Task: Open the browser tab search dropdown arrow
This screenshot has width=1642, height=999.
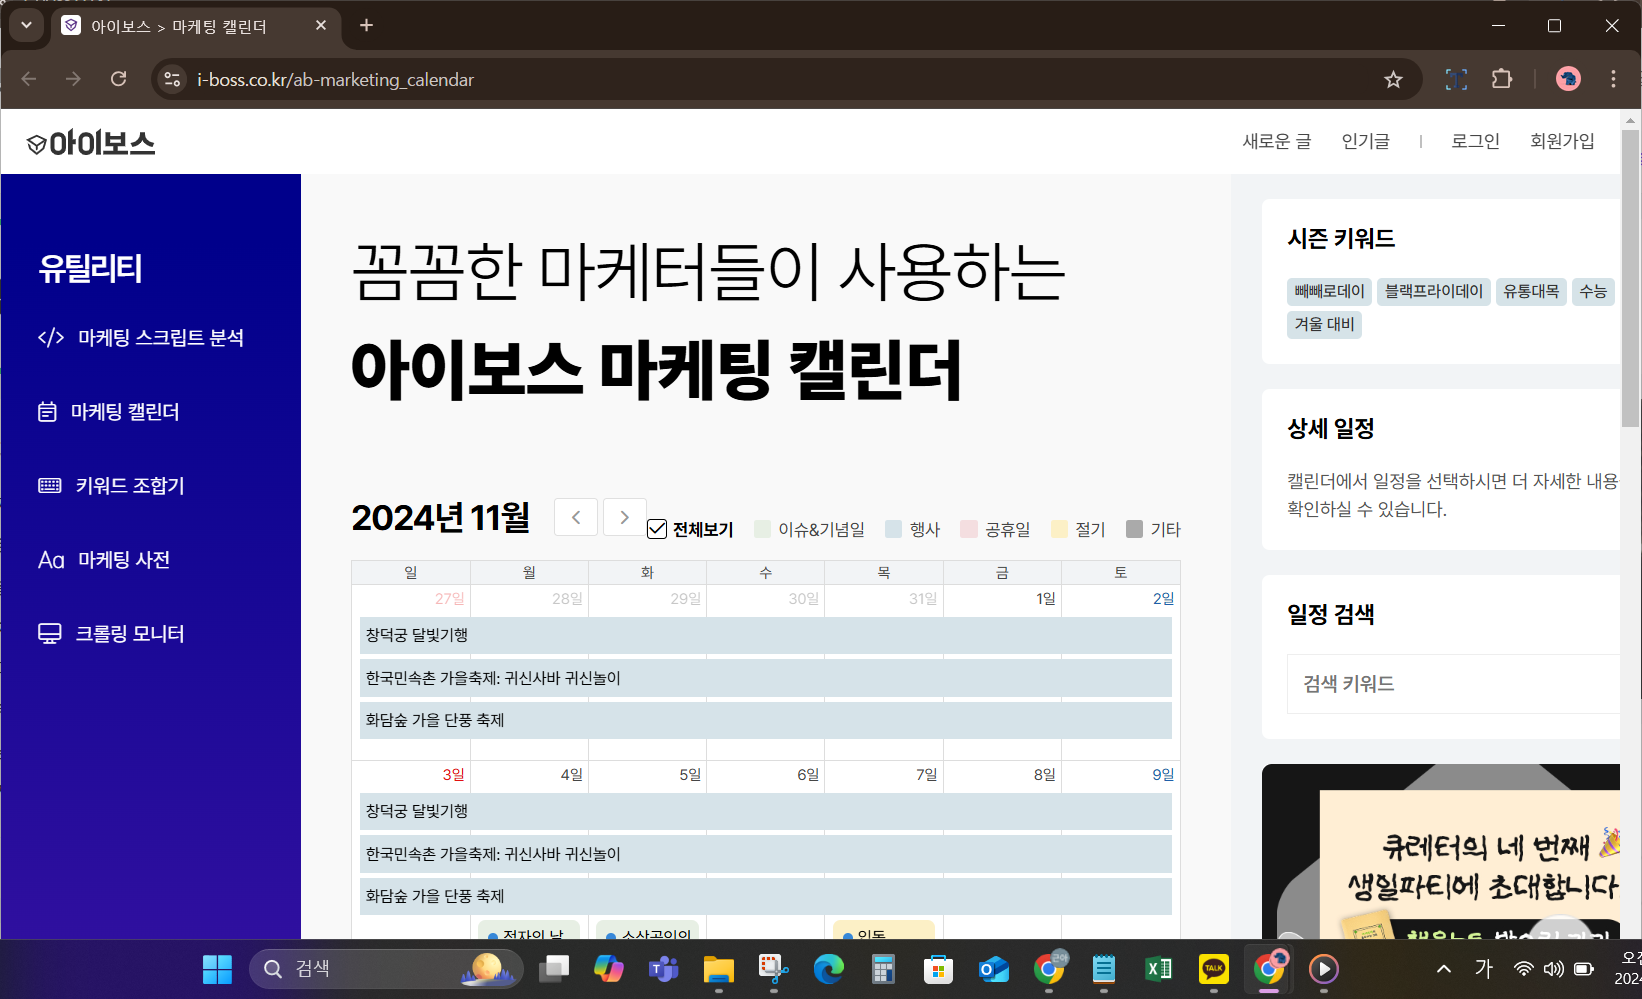Action: click(x=26, y=26)
